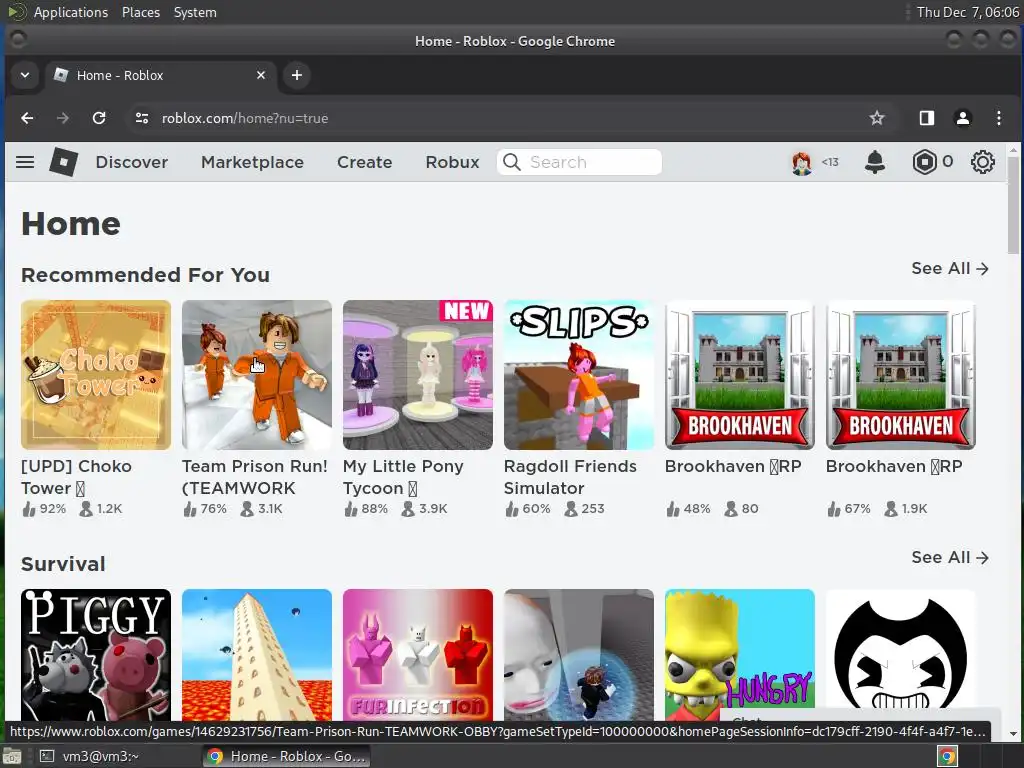Screen dimensions: 1024x768
Task: Click the Chrome icon in the taskbar tray
Action: pyautogui.click(x=948, y=756)
